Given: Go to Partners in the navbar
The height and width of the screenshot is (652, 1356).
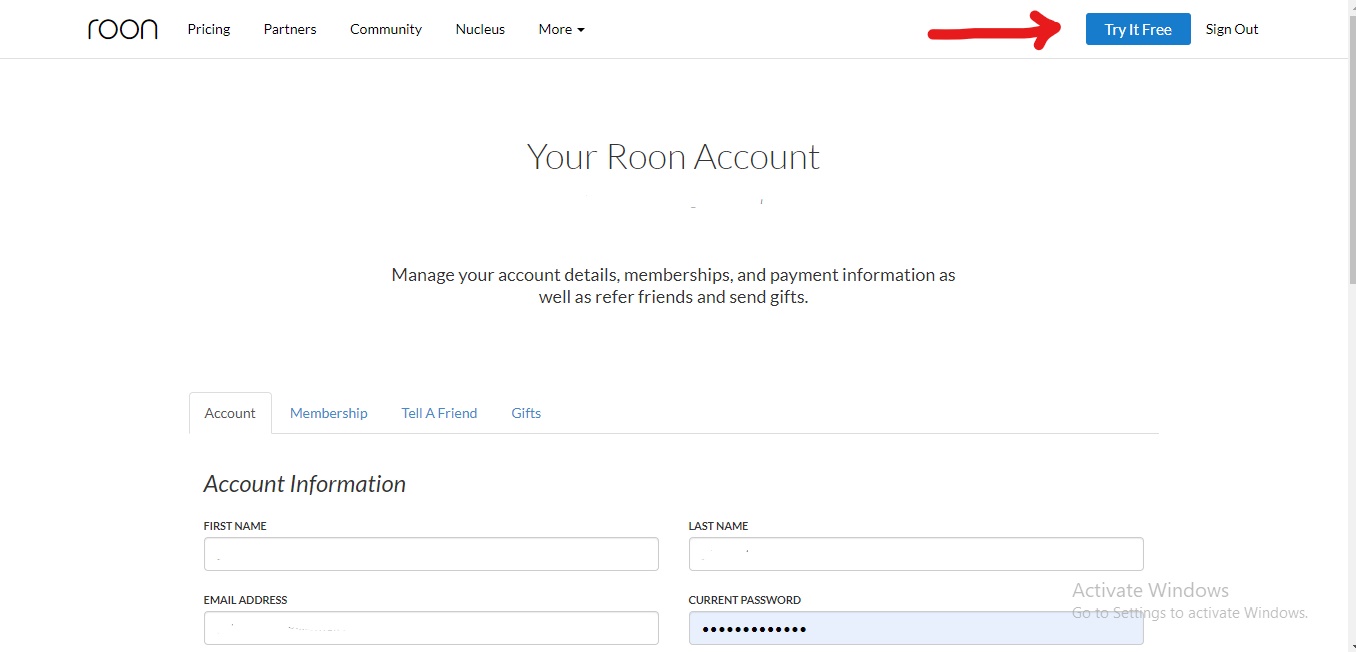Looking at the screenshot, I should point(290,29).
